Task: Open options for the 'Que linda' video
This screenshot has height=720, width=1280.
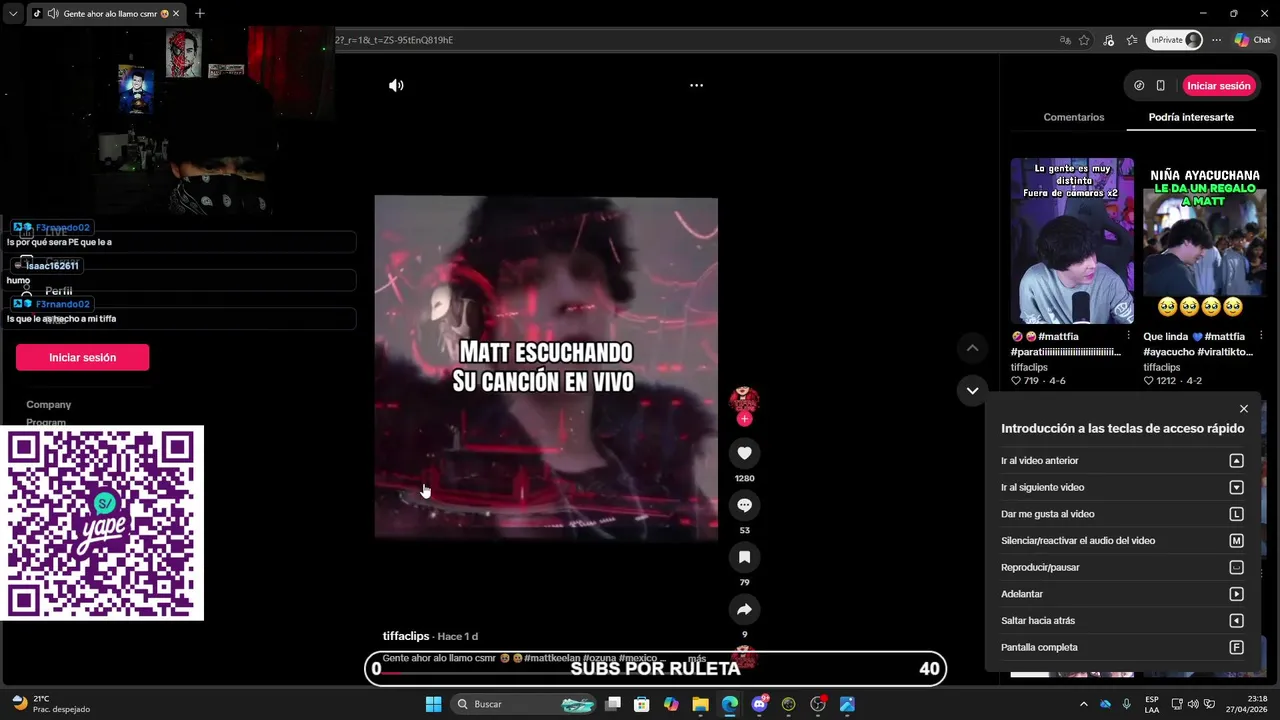Action: (x=1261, y=336)
